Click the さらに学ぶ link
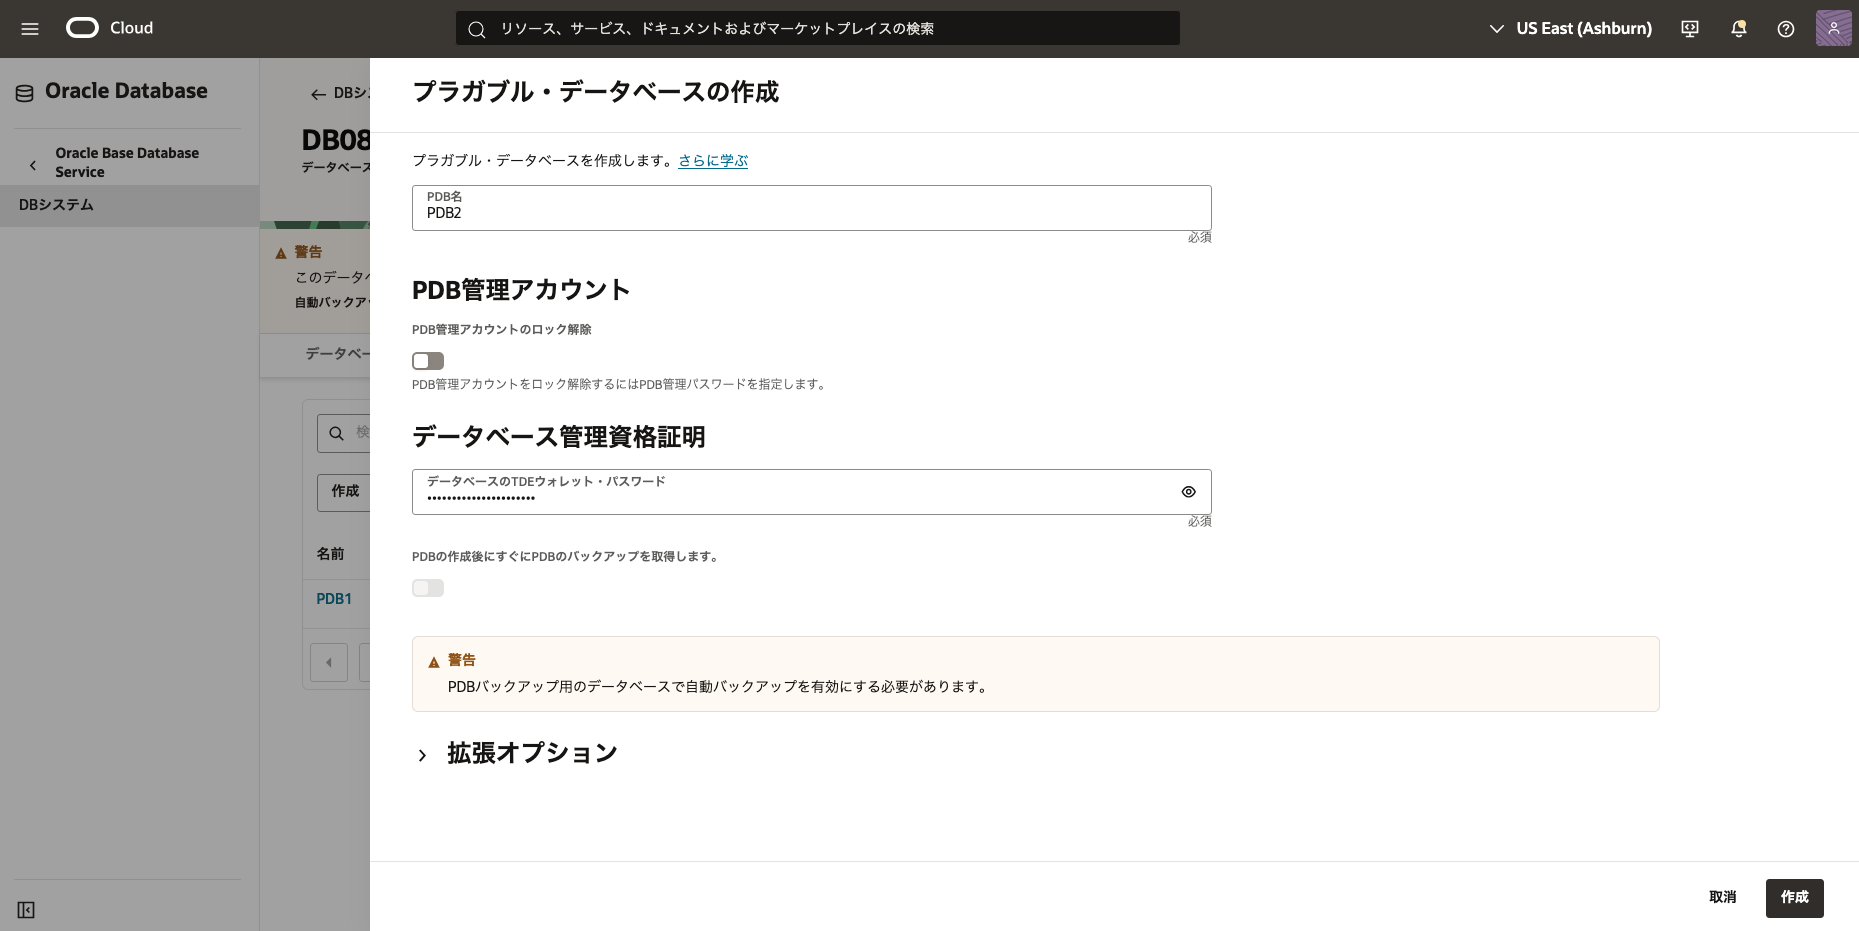 tap(712, 160)
